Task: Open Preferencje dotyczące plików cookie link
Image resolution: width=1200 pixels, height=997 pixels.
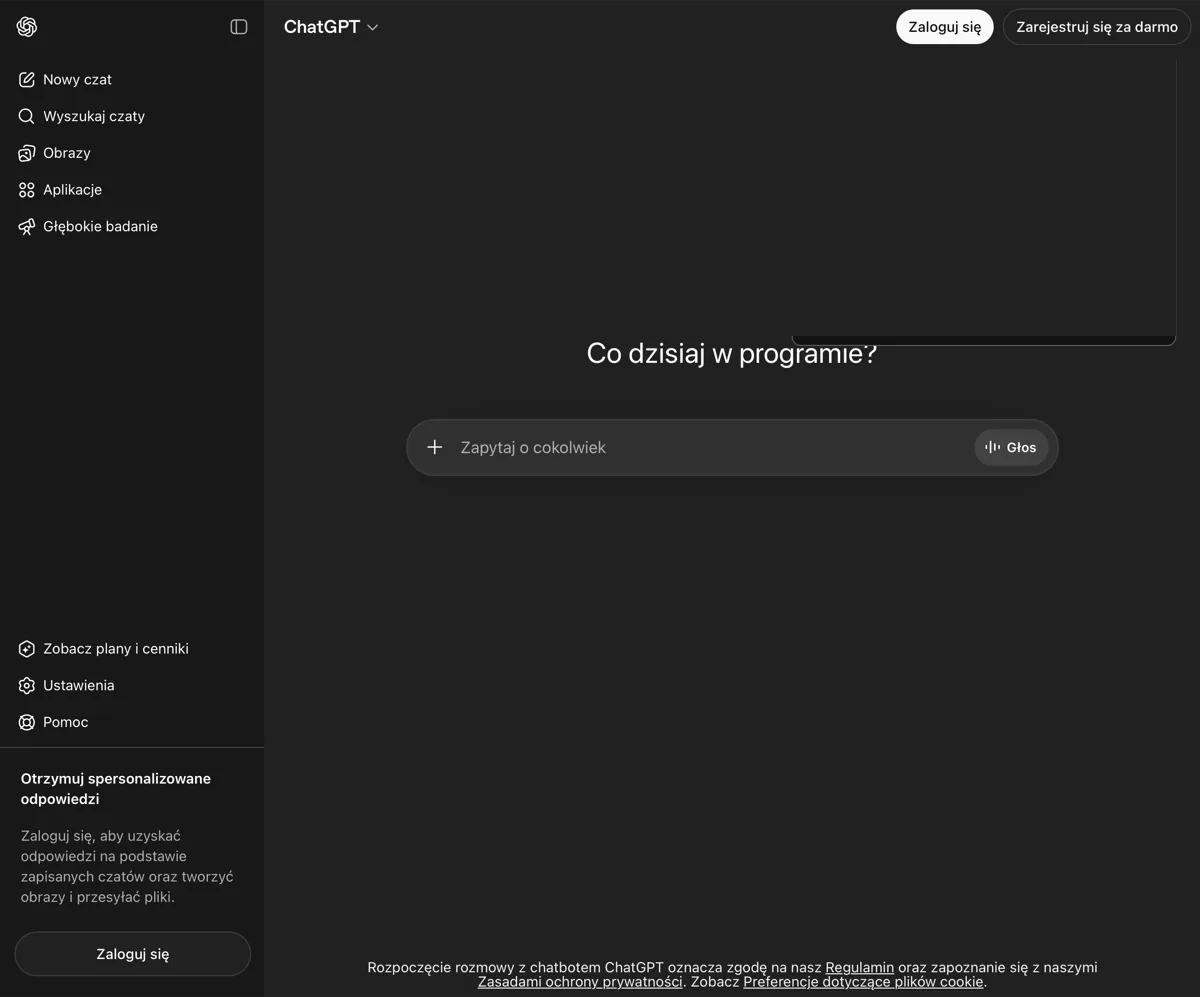Action: pyautogui.click(x=863, y=982)
